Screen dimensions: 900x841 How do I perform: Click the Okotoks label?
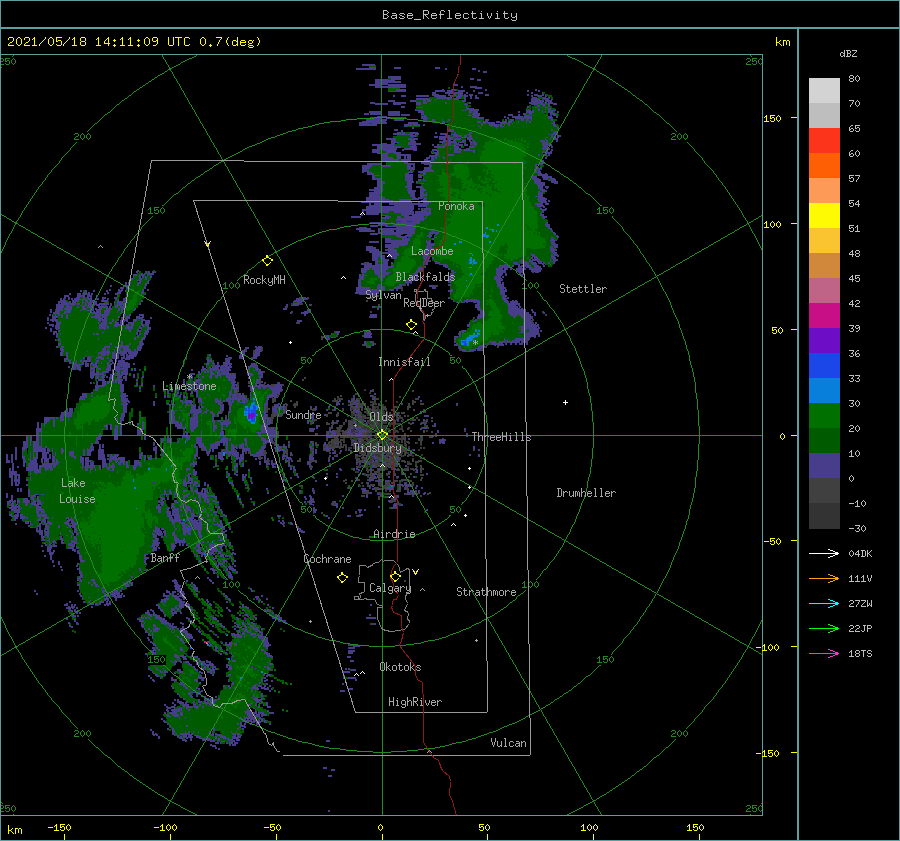(400, 667)
